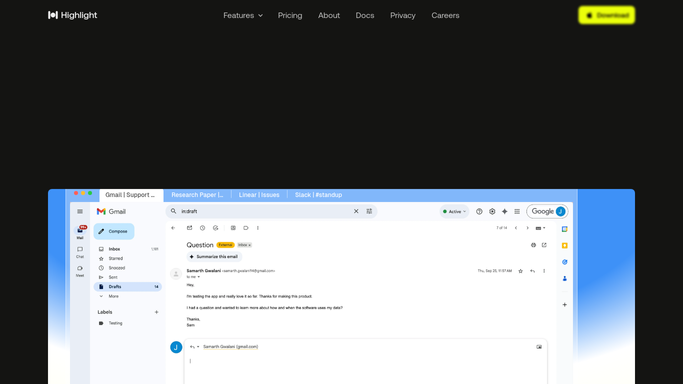
Task: Click Summarize this email button
Action: (214, 257)
